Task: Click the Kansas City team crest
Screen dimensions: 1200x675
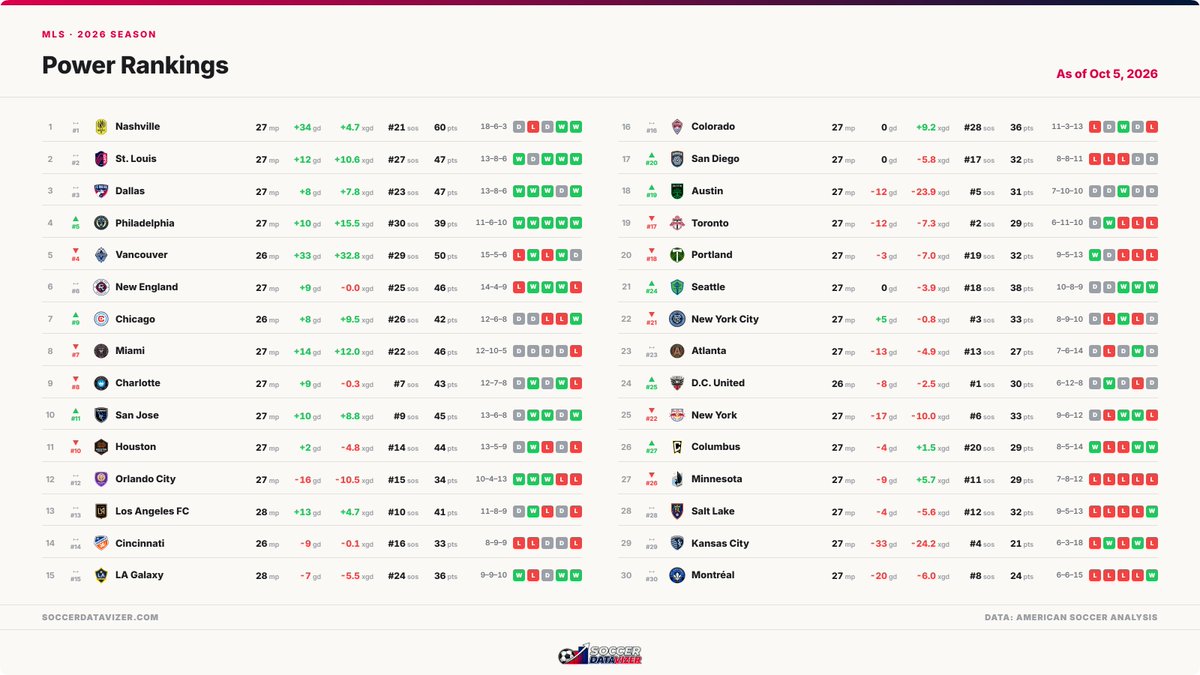Action: pyautogui.click(x=677, y=543)
